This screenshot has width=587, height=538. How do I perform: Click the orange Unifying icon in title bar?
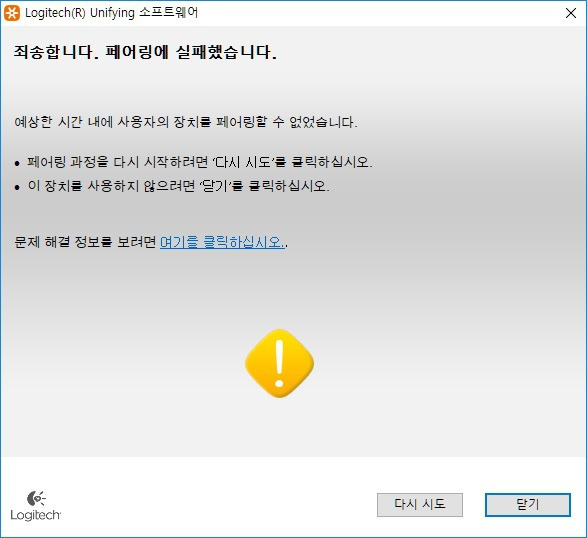click(x=12, y=13)
